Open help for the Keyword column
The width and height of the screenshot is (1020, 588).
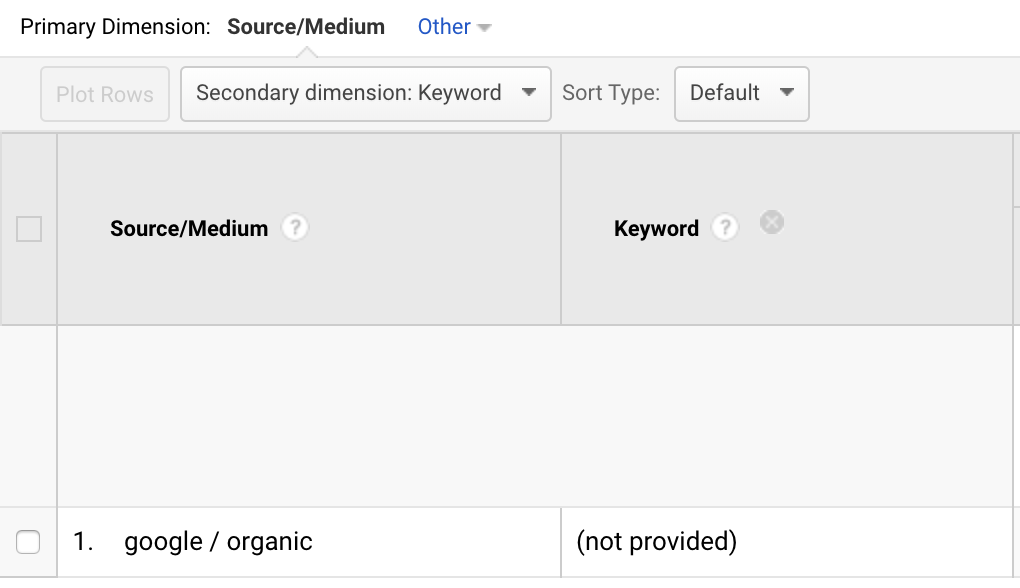[x=724, y=228]
